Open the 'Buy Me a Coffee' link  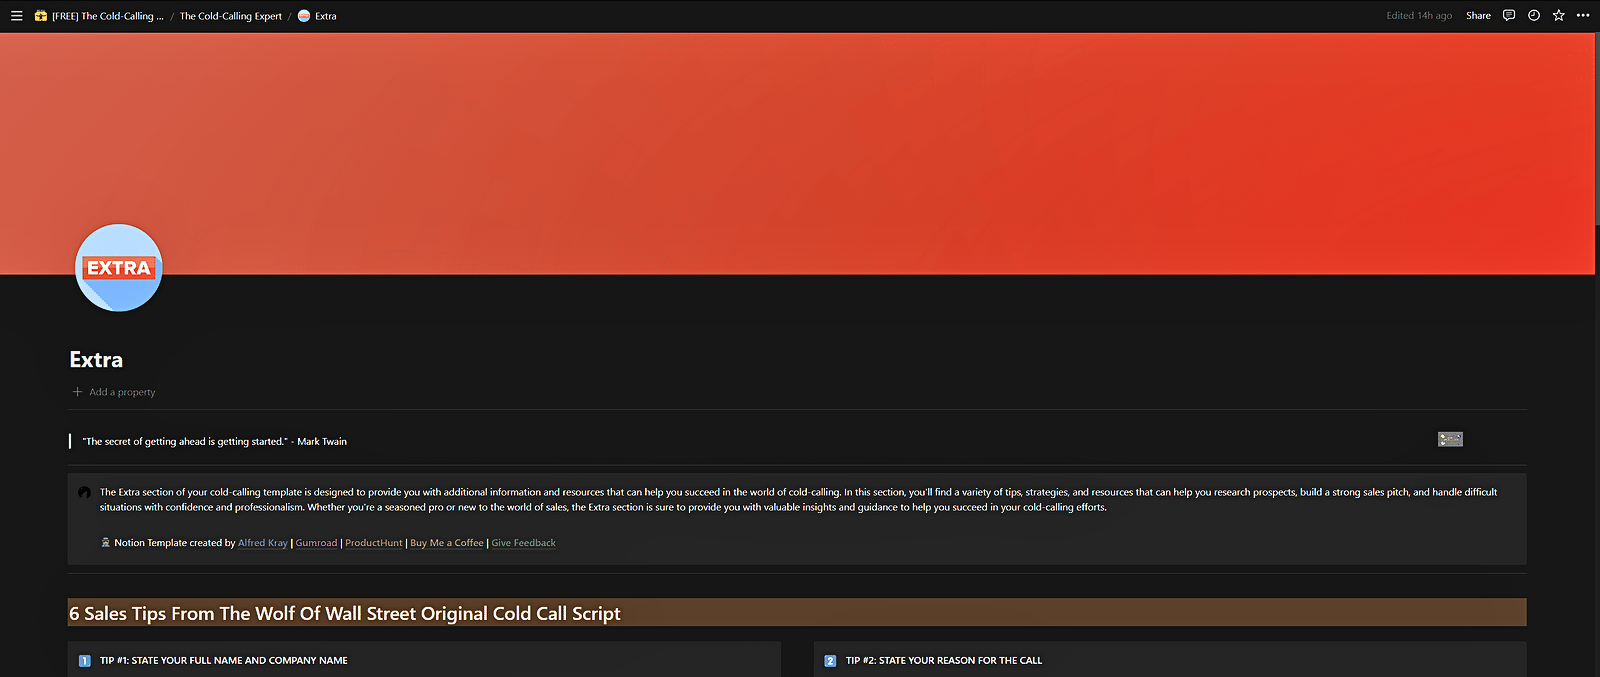click(x=447, y=543)
